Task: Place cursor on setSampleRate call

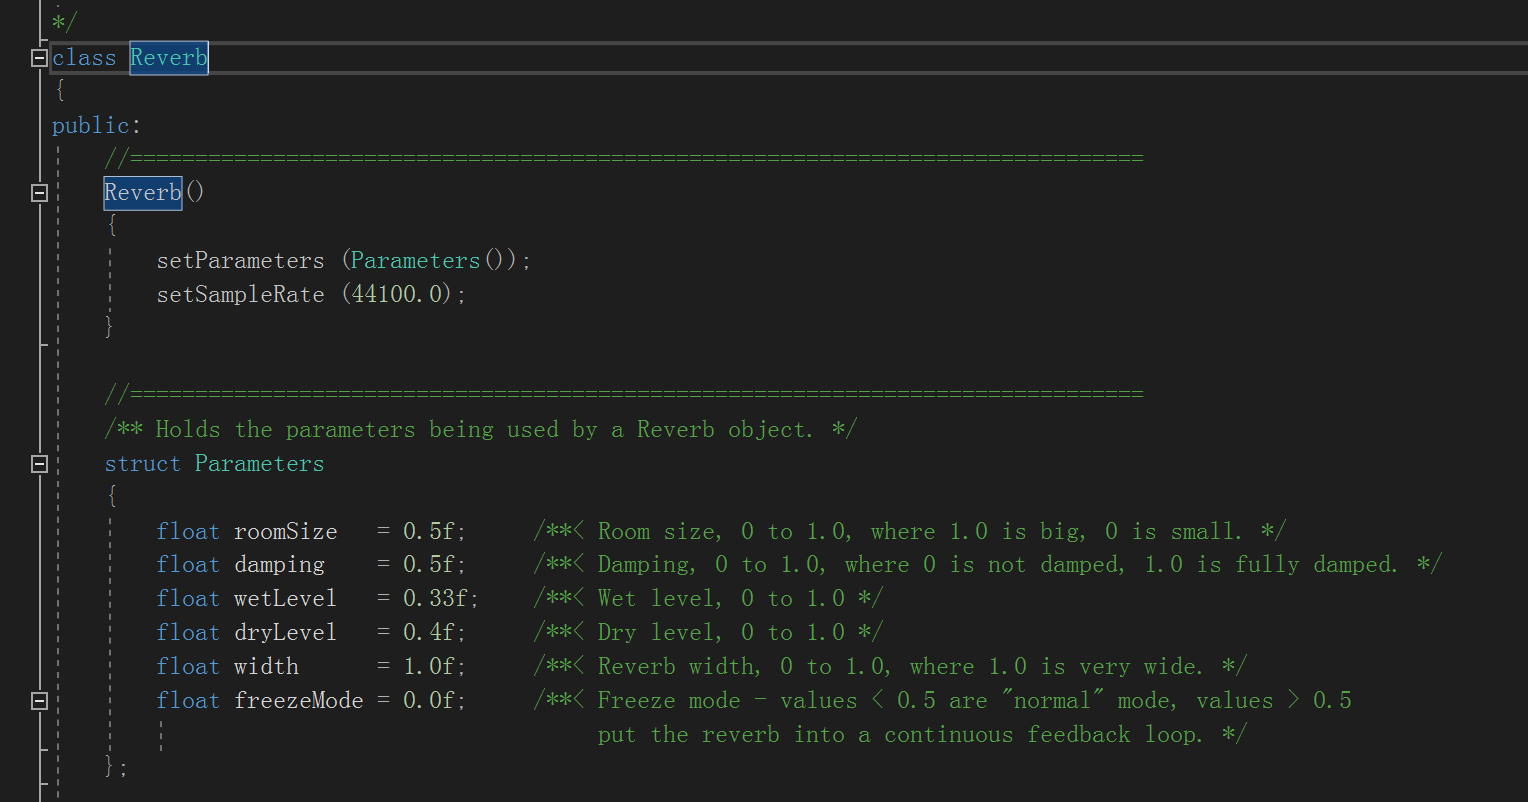Action: pyautogui.click(x=240, y=295)
